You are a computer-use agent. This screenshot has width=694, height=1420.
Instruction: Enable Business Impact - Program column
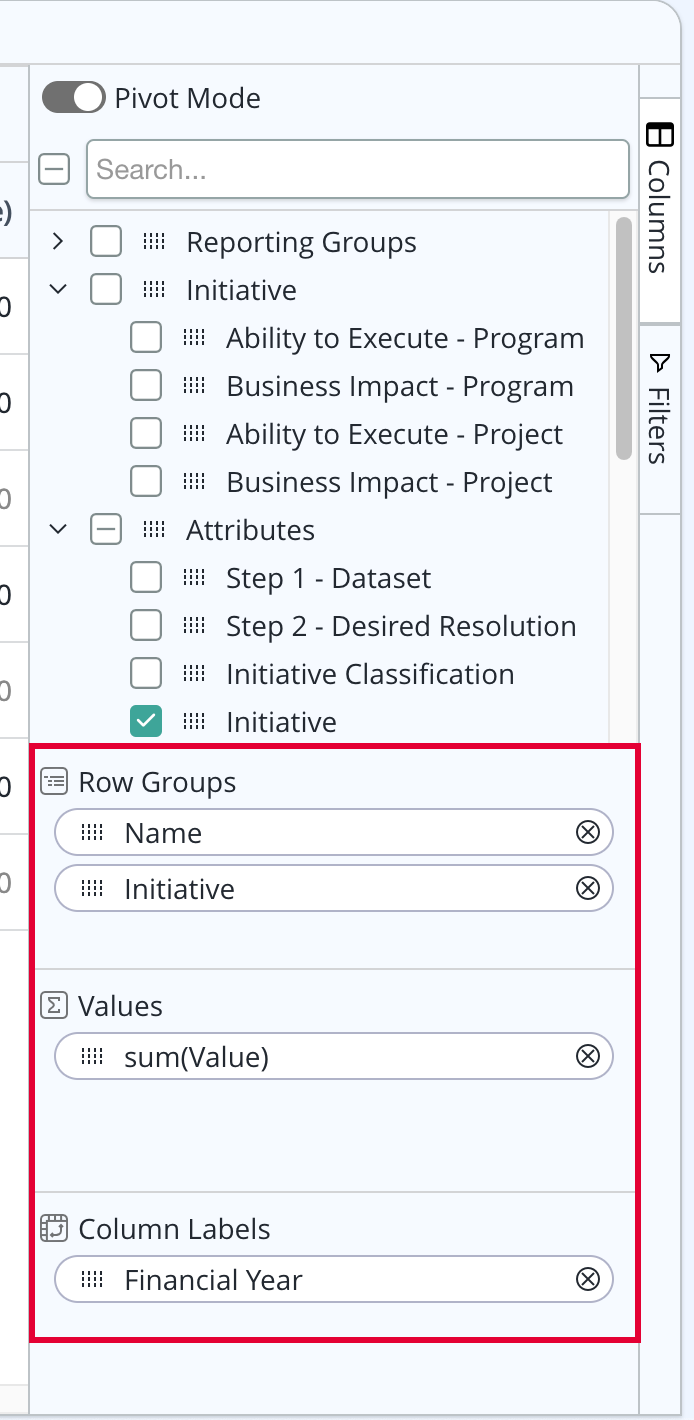pyautogui.click(x=146, y=386)
